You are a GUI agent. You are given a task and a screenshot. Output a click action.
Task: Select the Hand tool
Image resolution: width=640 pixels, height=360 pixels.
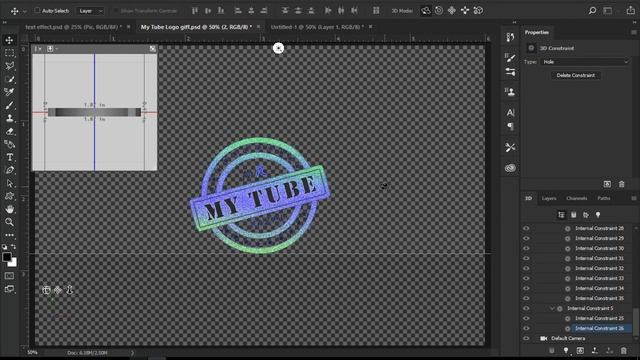[x=9, y=209]
